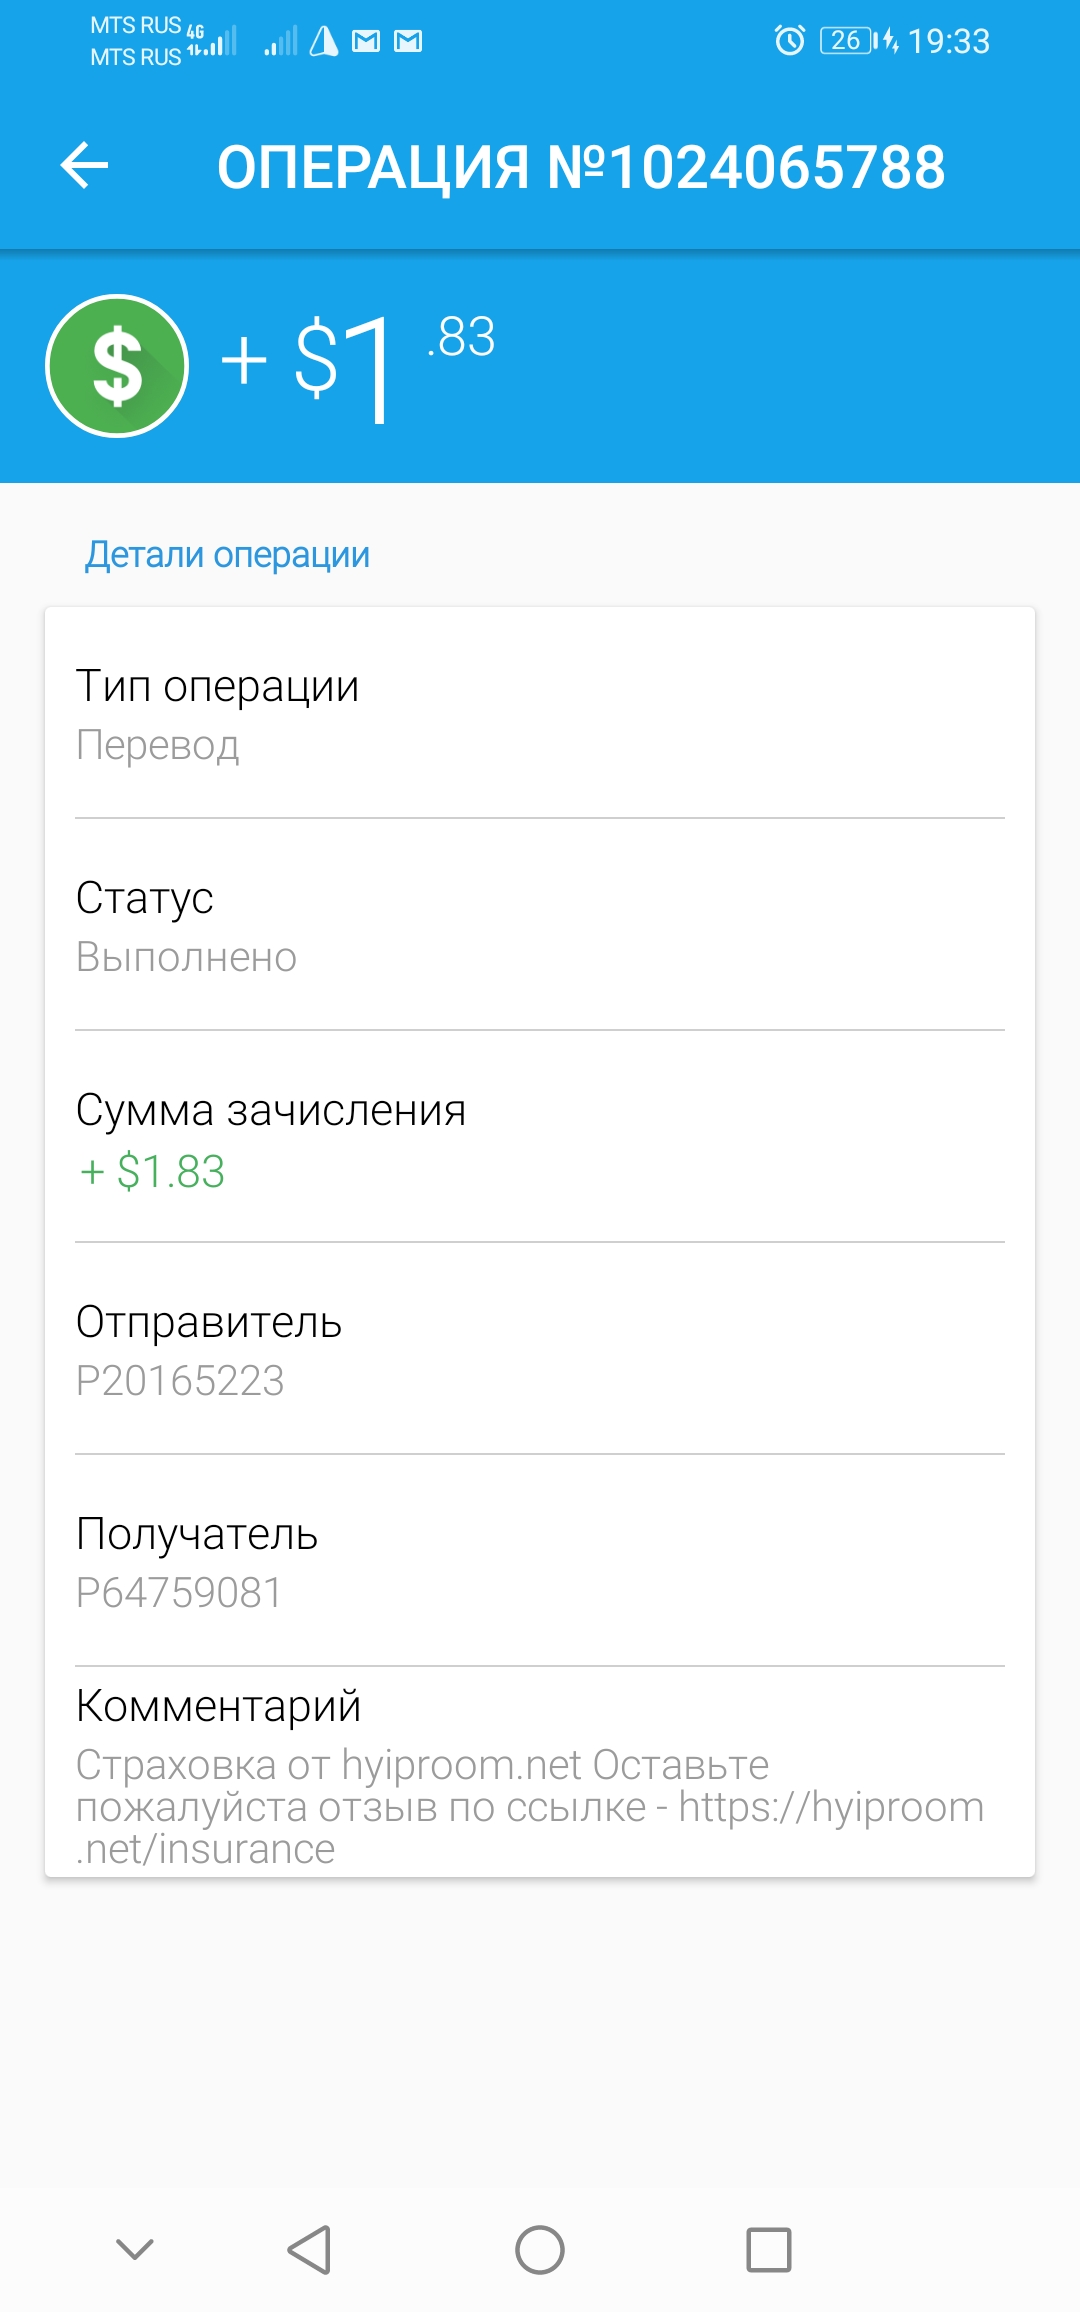Image resolution: width=1080 pixels, height=2312 pixels.
Task: Tap the alarm clock status icon
Action: coord(789,41)
